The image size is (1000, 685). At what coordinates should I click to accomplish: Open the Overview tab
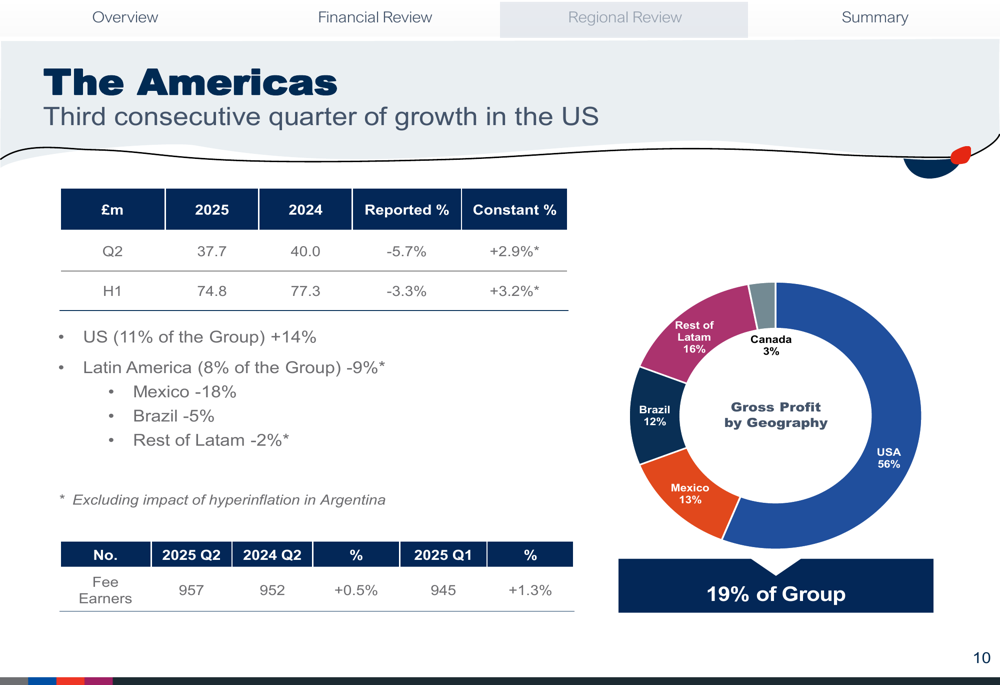coord(125,17)
